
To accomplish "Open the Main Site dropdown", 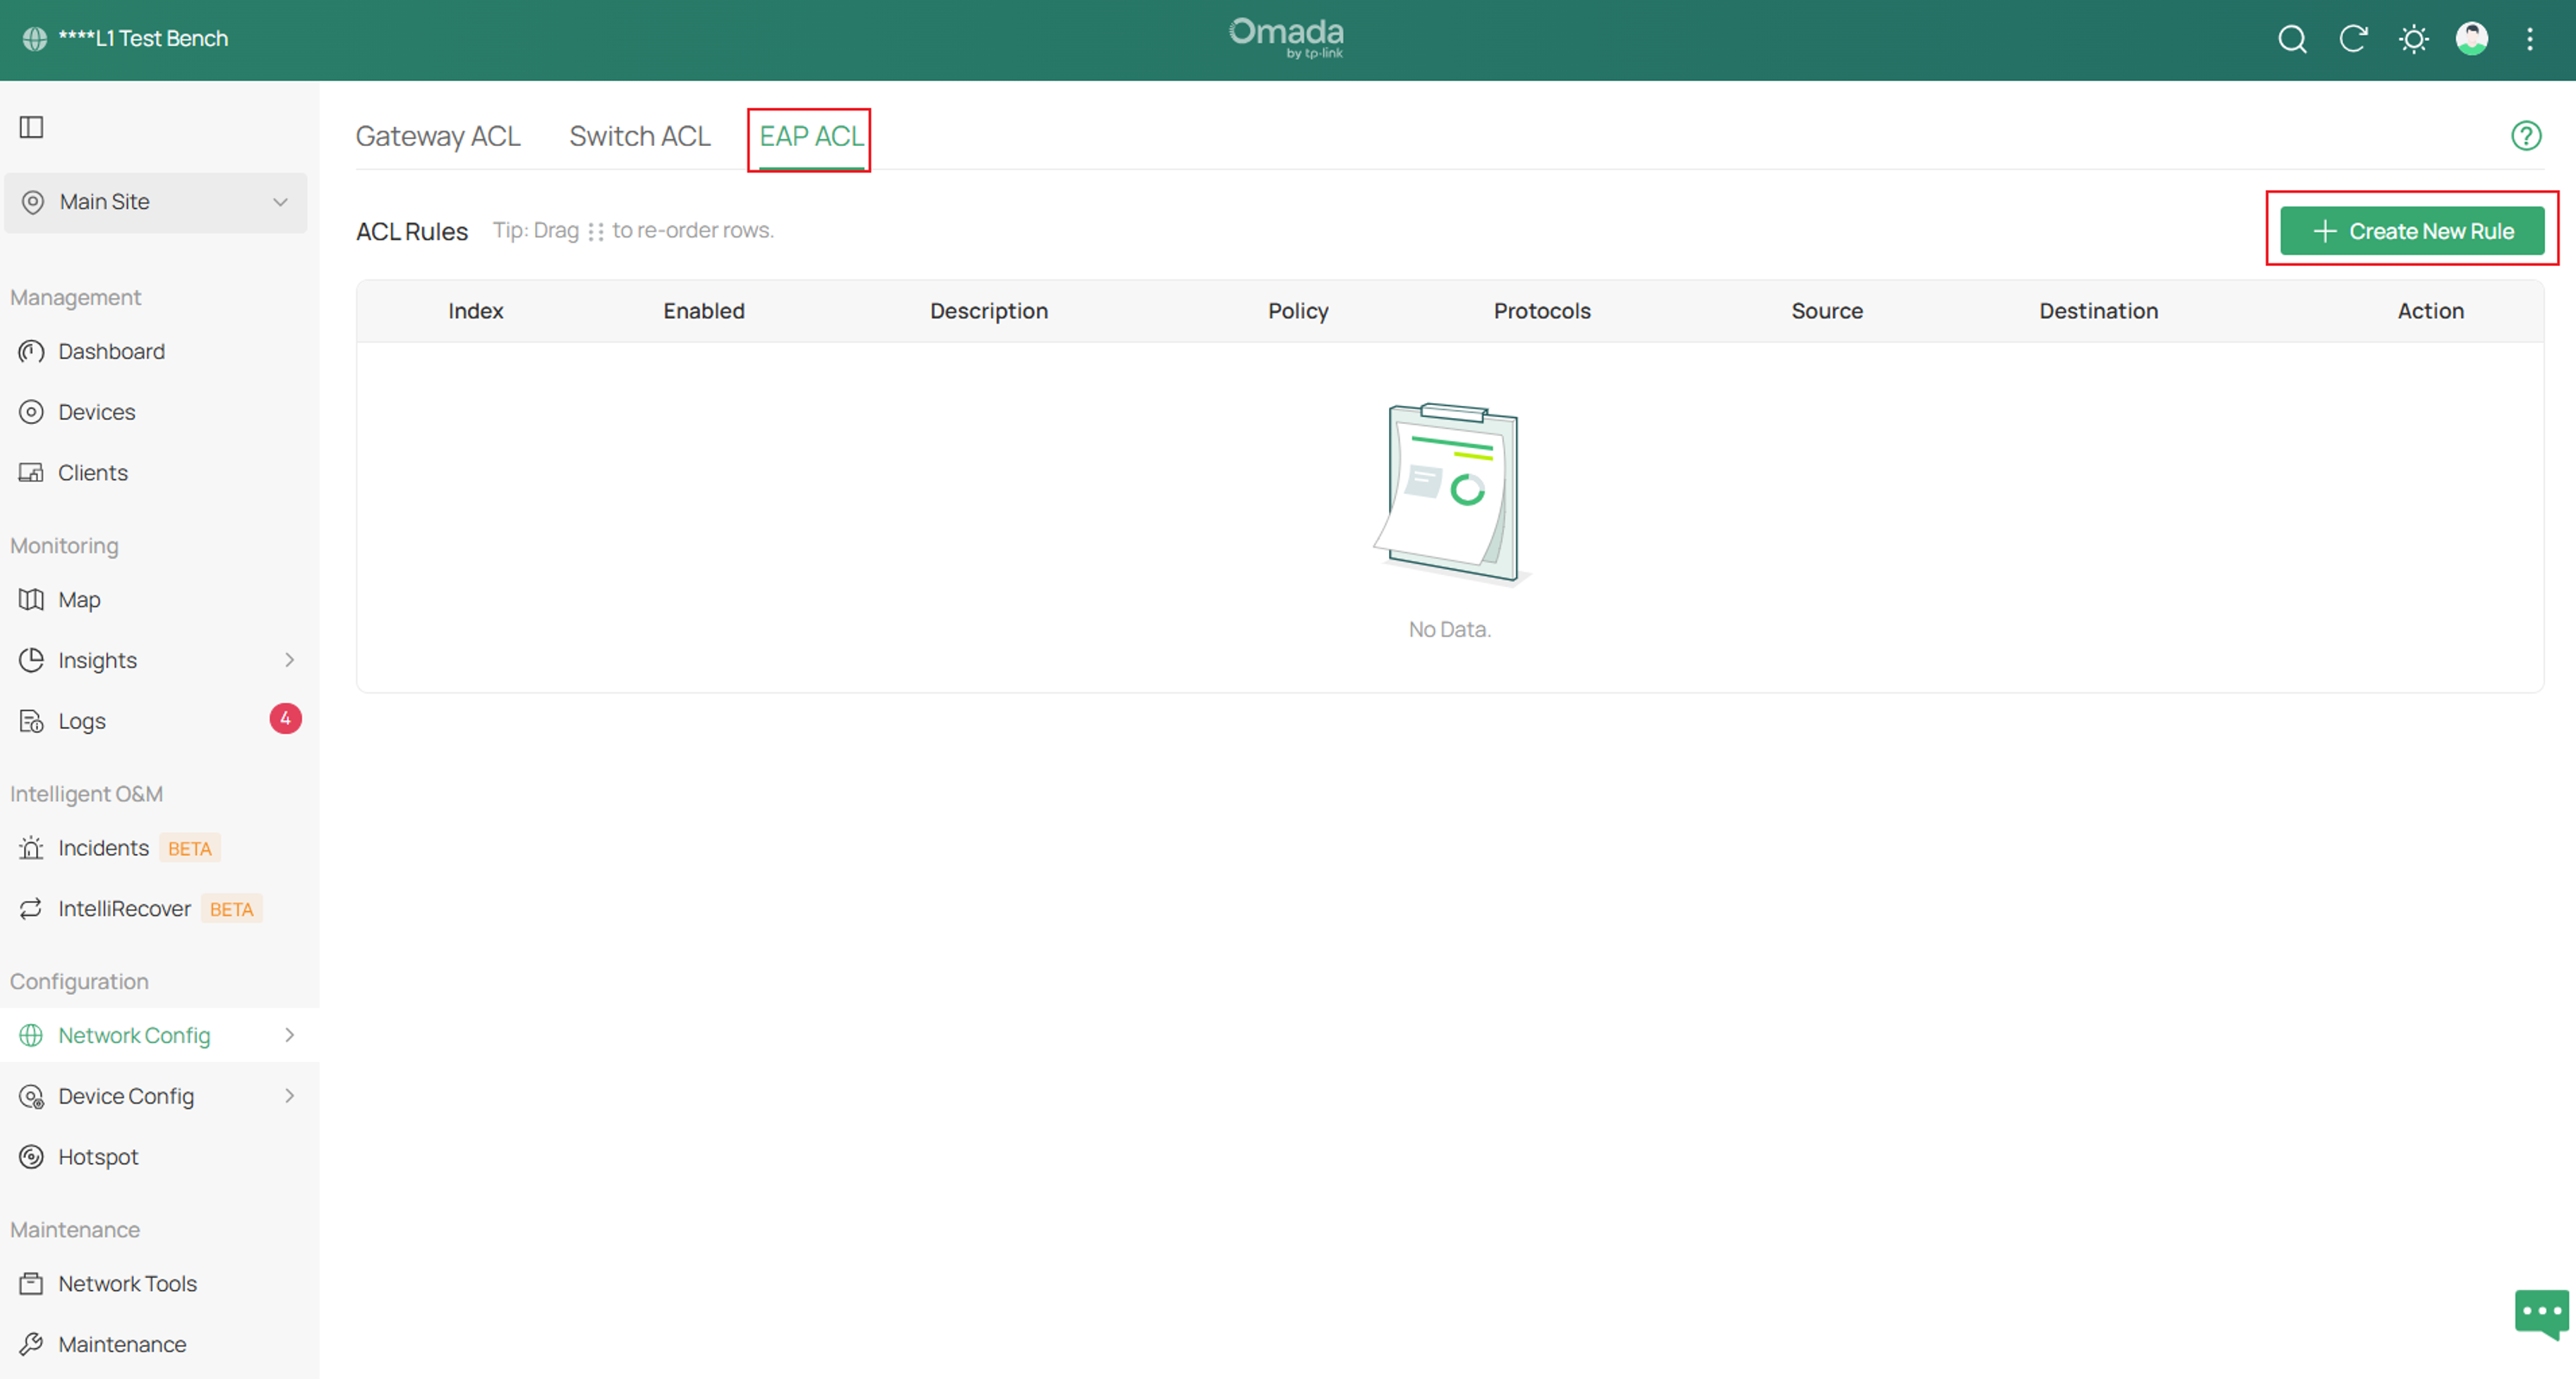I will (156, 202).
